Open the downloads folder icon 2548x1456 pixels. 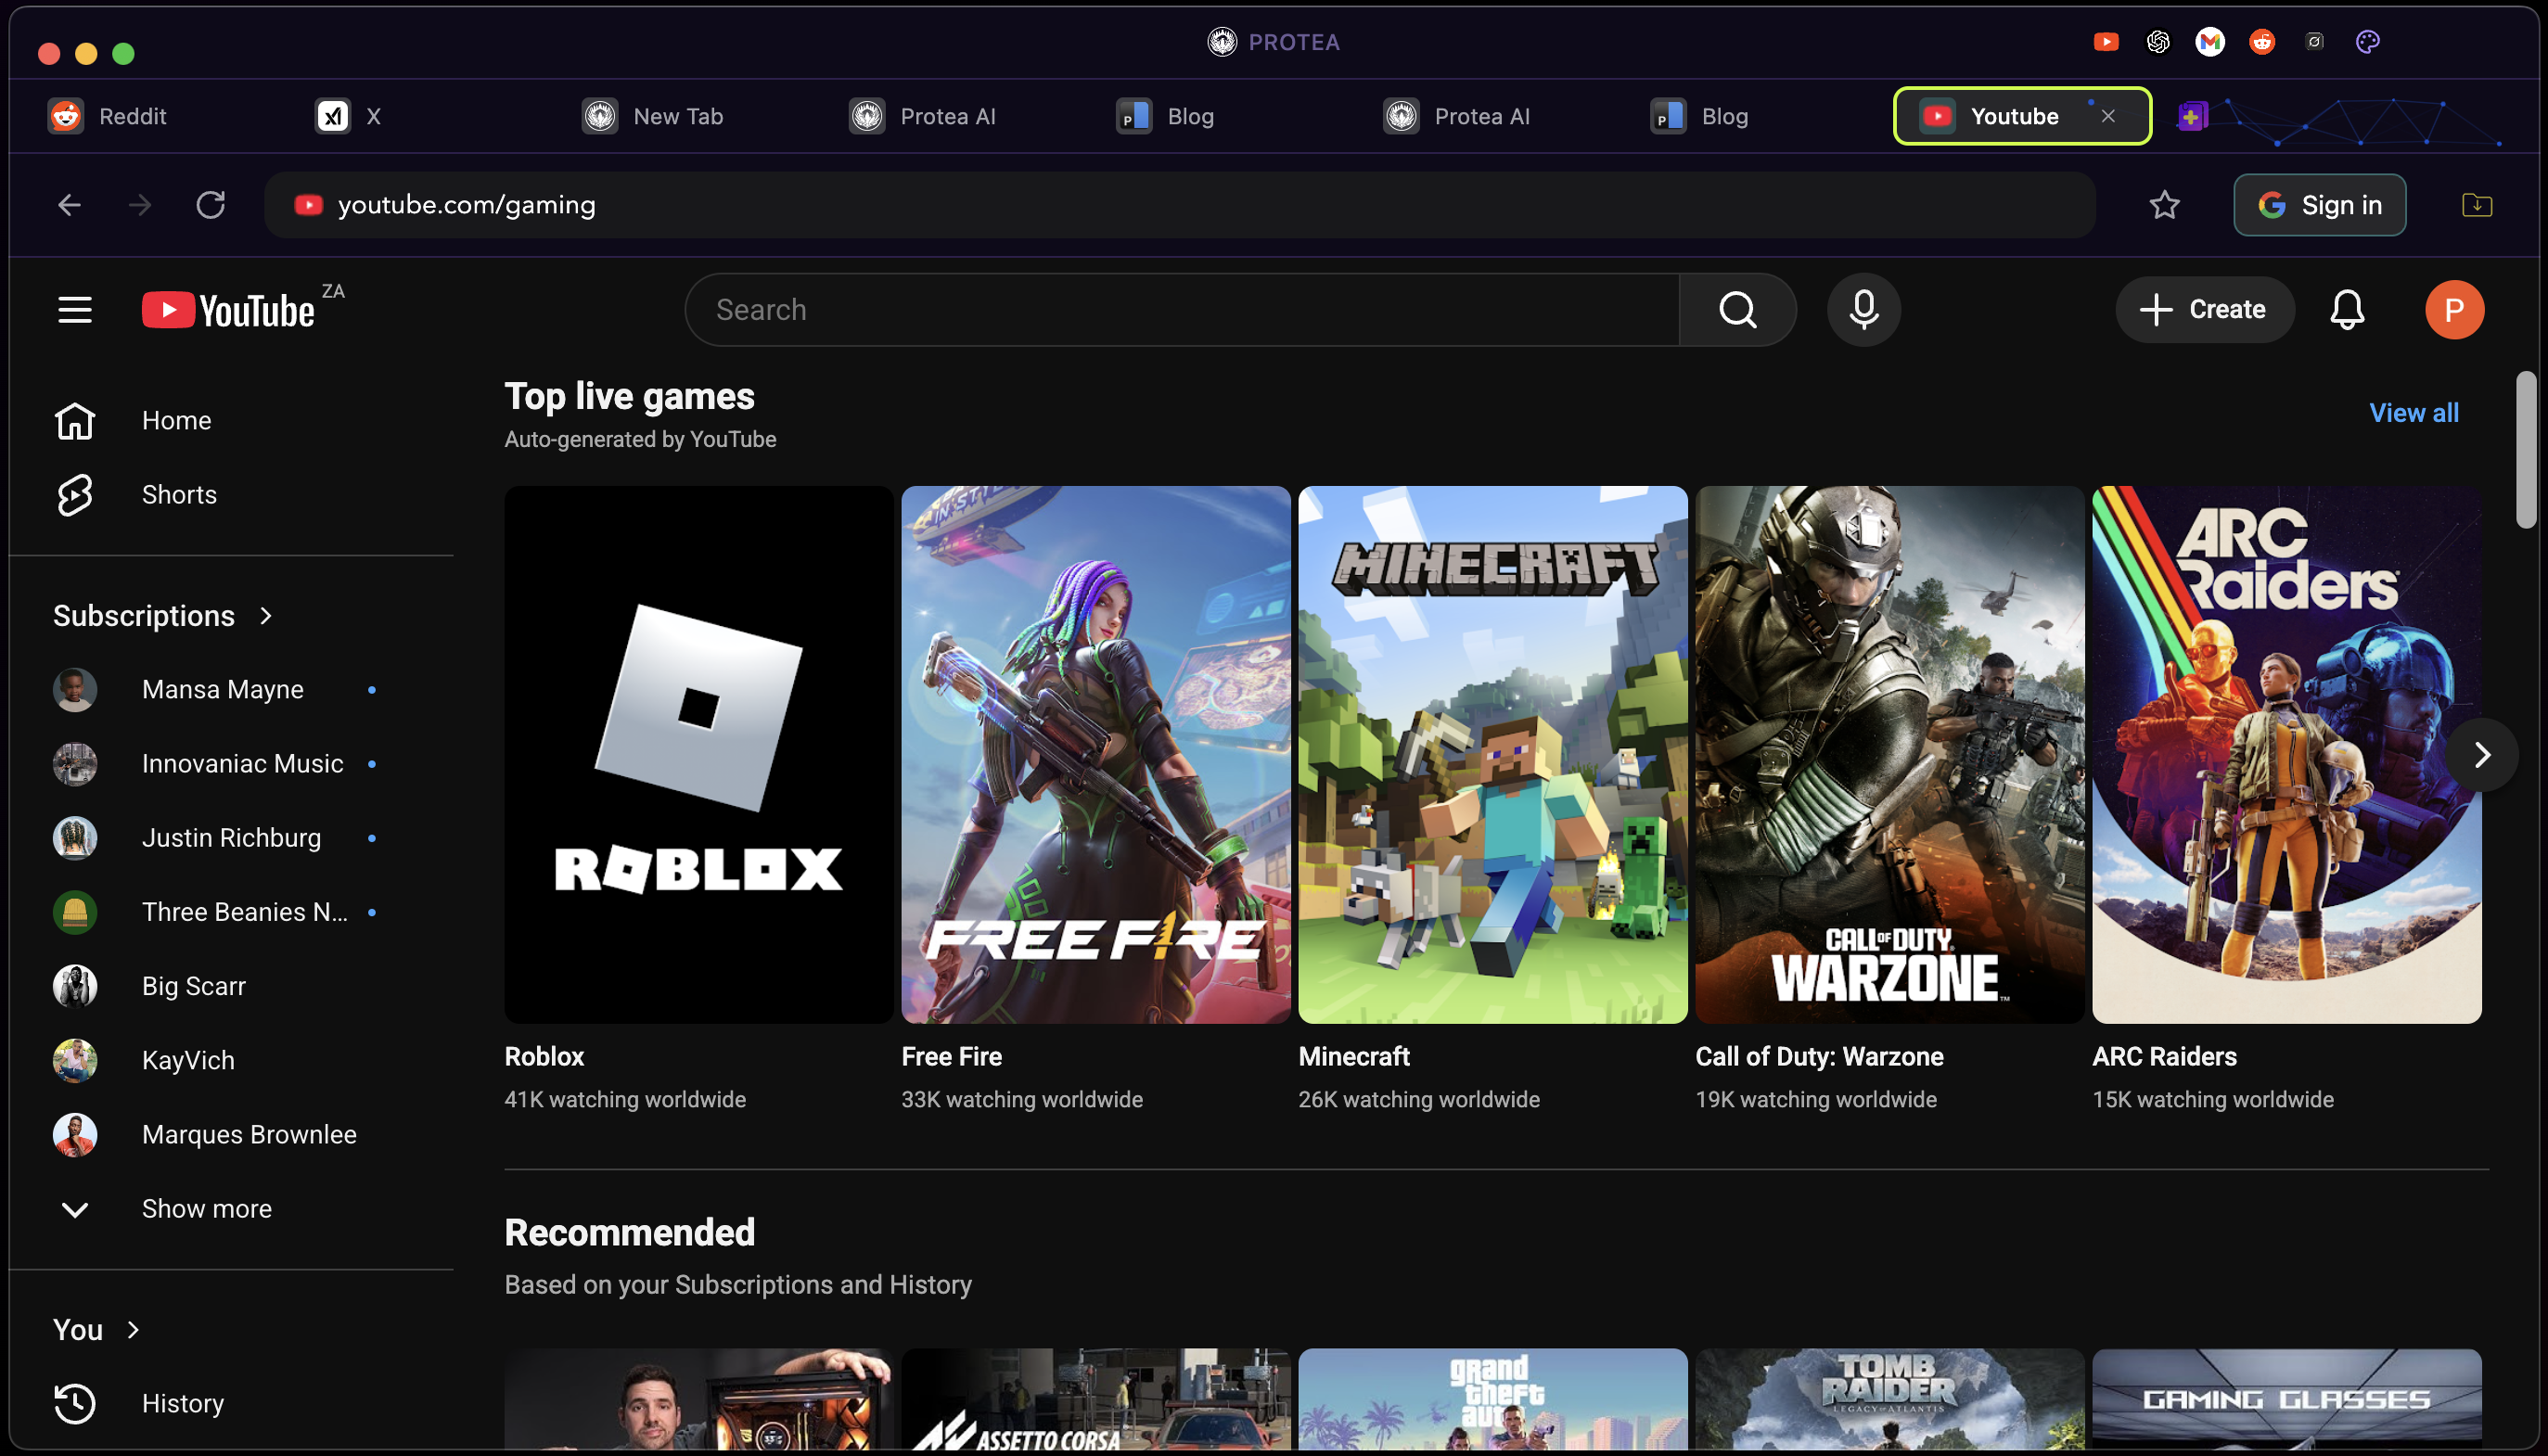pyautogui.click(x=2476, y=205)
